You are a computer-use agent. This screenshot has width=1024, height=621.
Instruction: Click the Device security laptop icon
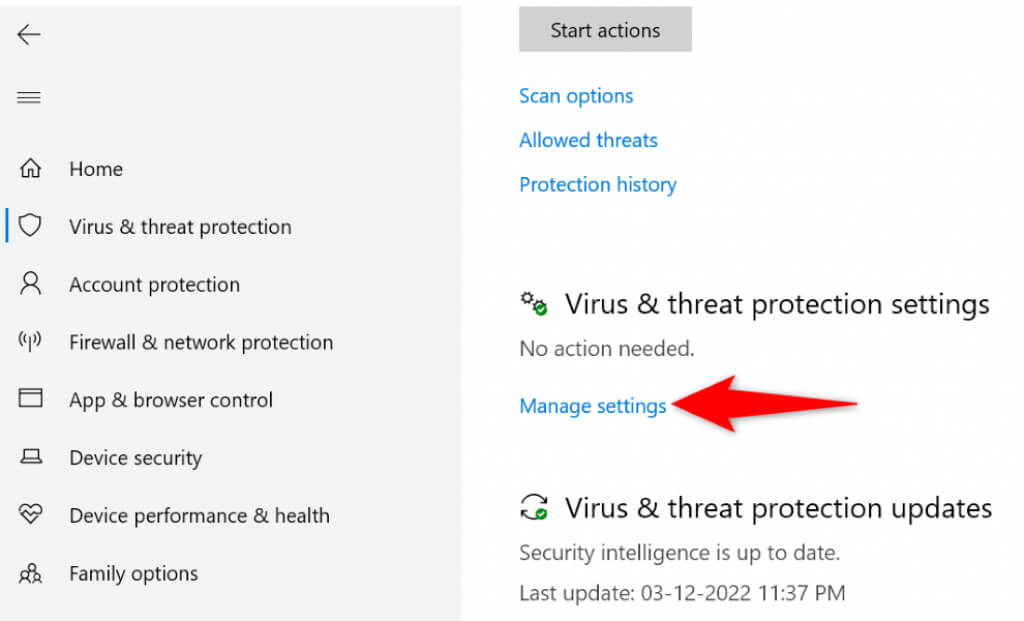click(31, 458)
